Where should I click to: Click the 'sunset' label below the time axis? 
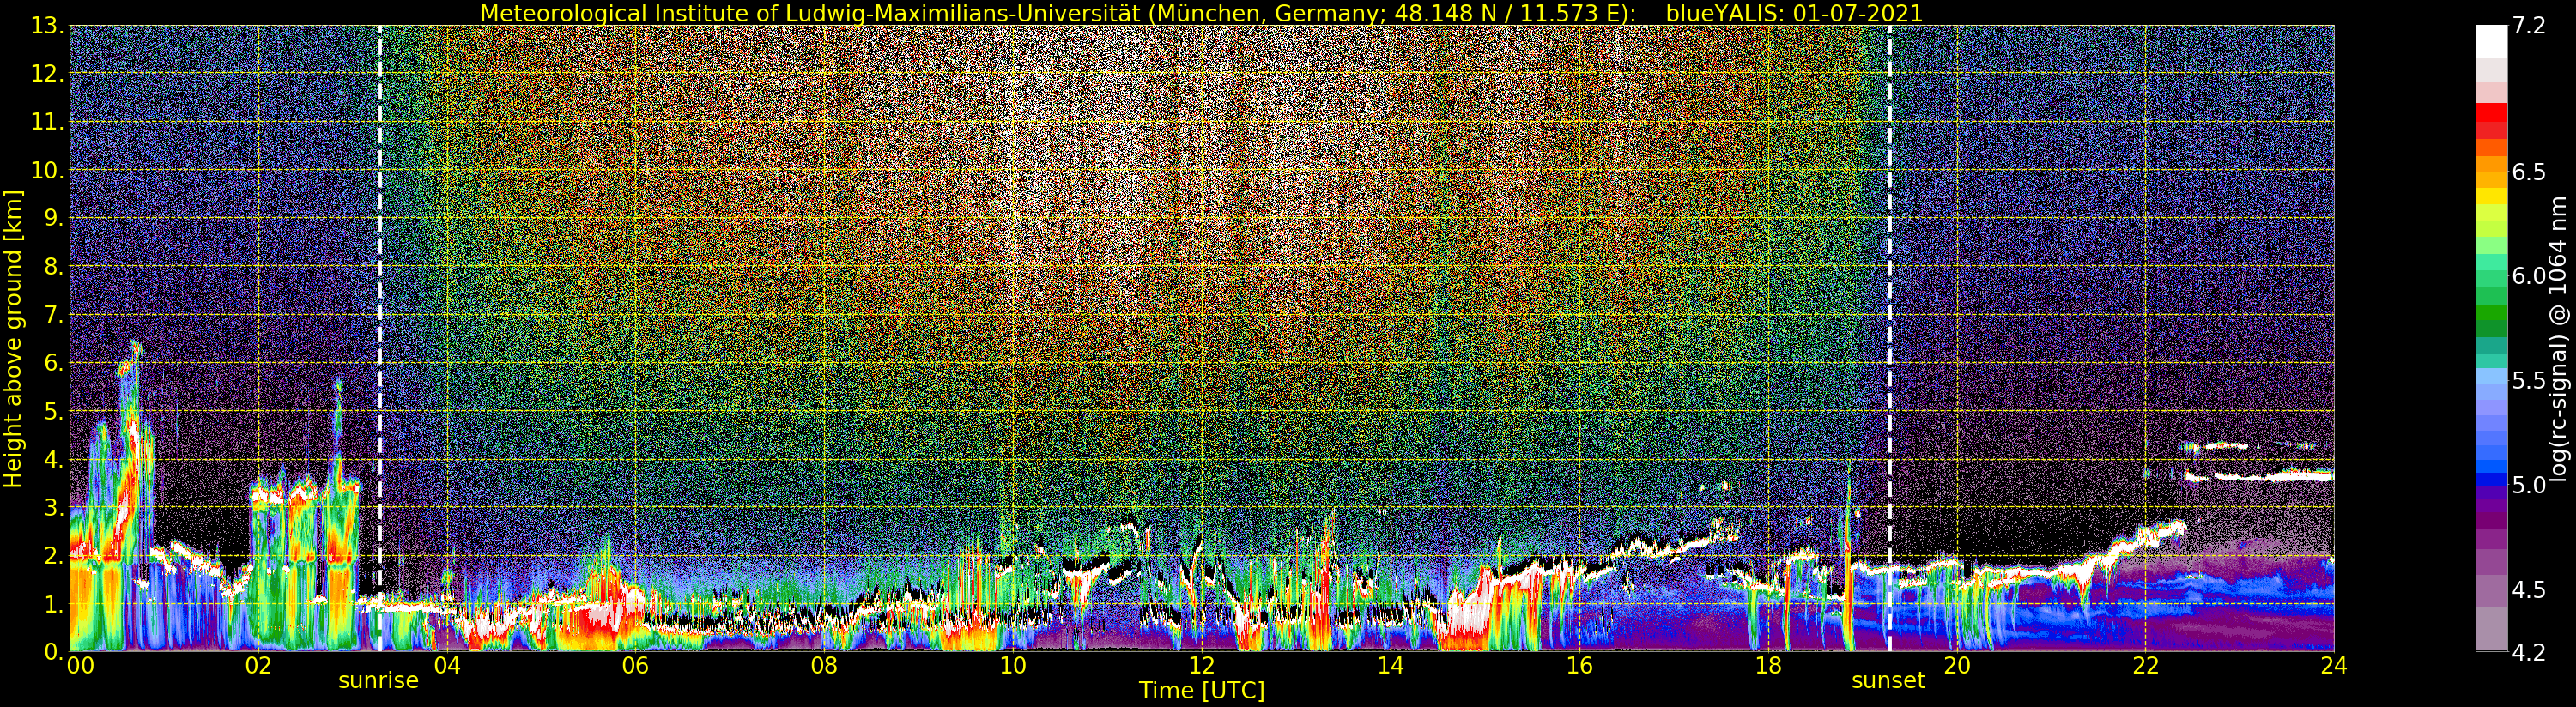[1887, 681]
